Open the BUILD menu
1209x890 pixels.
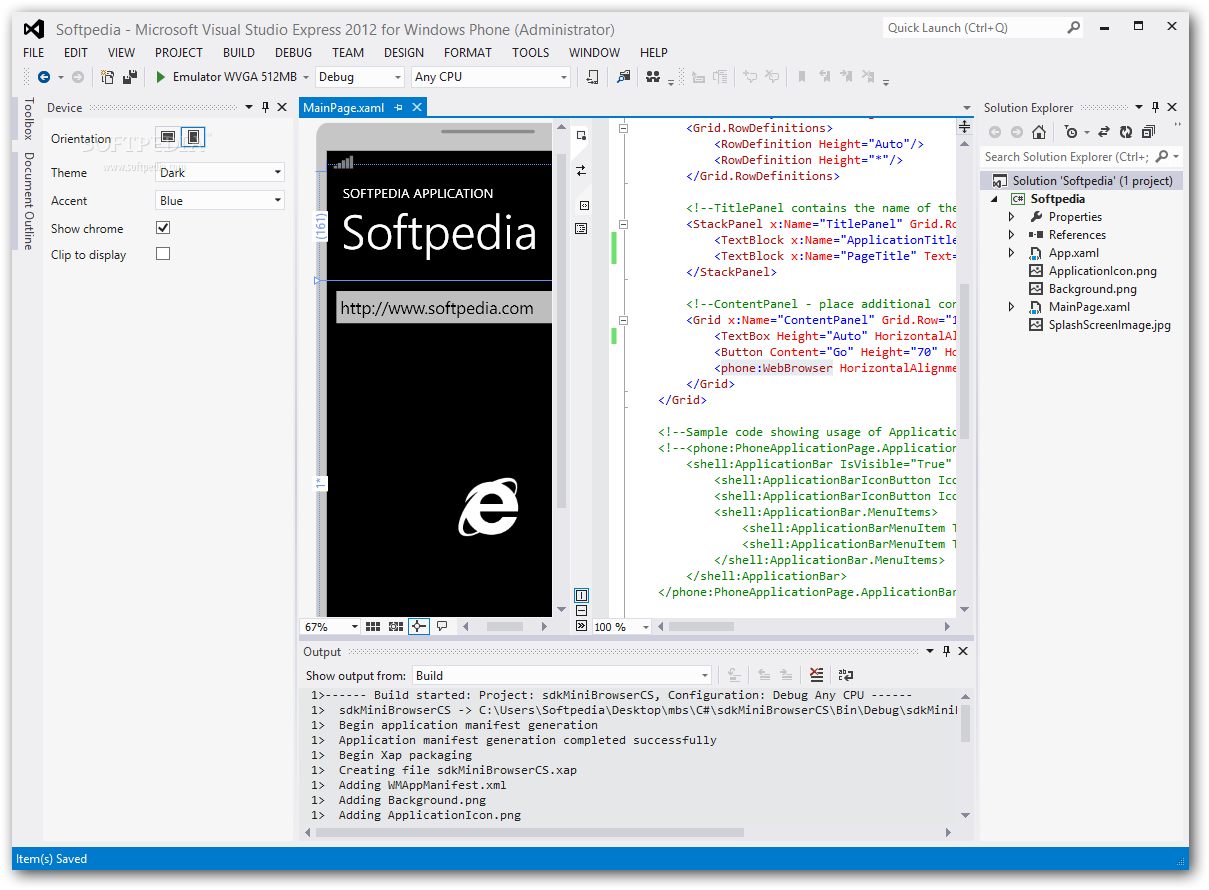click(239, 52)
